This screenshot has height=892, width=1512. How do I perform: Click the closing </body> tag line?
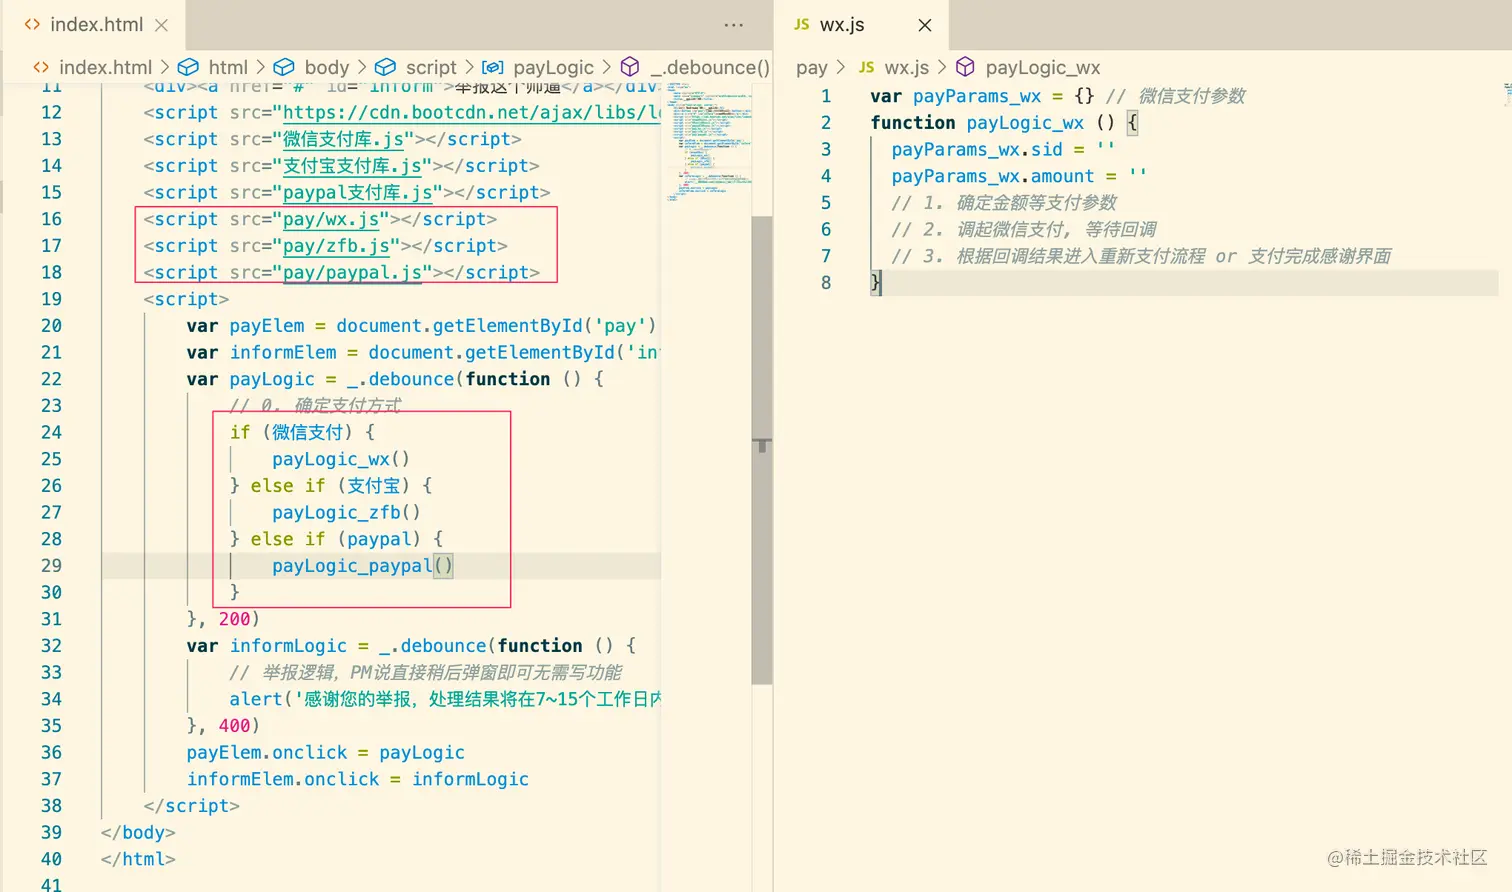138,832
